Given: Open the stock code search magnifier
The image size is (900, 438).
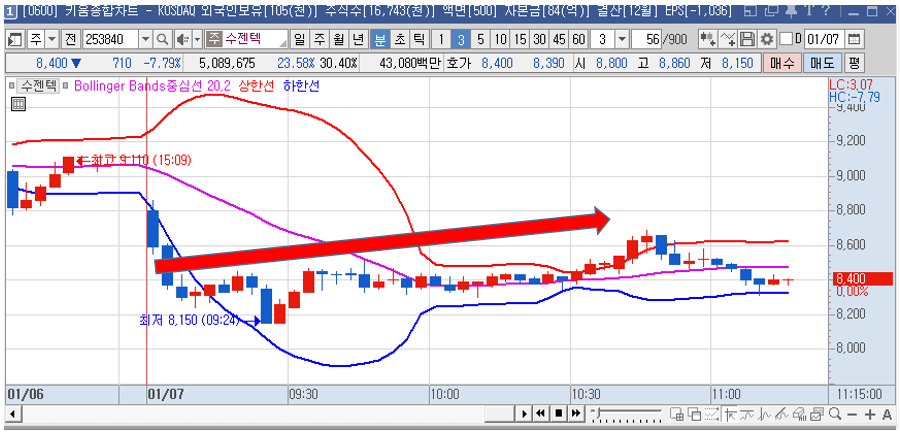Looking at the screenshot, I should [163, 40].
